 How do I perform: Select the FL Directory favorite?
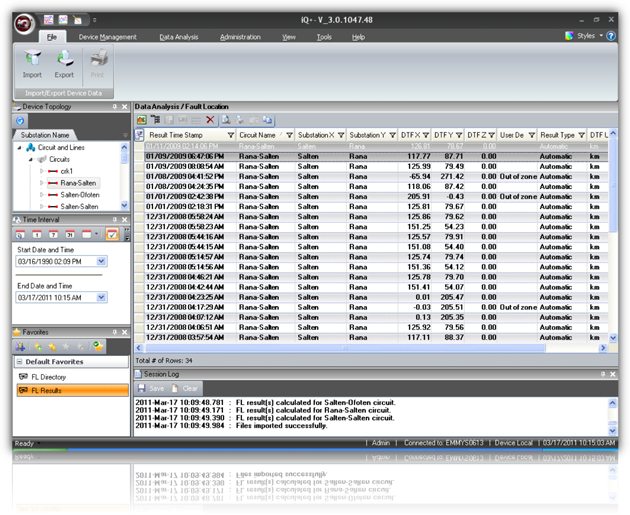pyautogui.click(x=48, y=377)
